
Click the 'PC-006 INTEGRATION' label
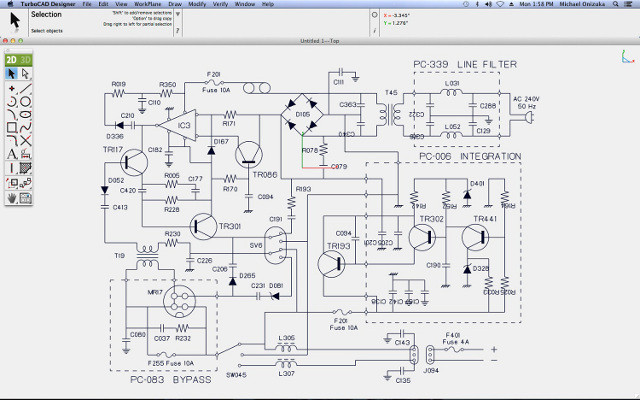click(470, 156)
